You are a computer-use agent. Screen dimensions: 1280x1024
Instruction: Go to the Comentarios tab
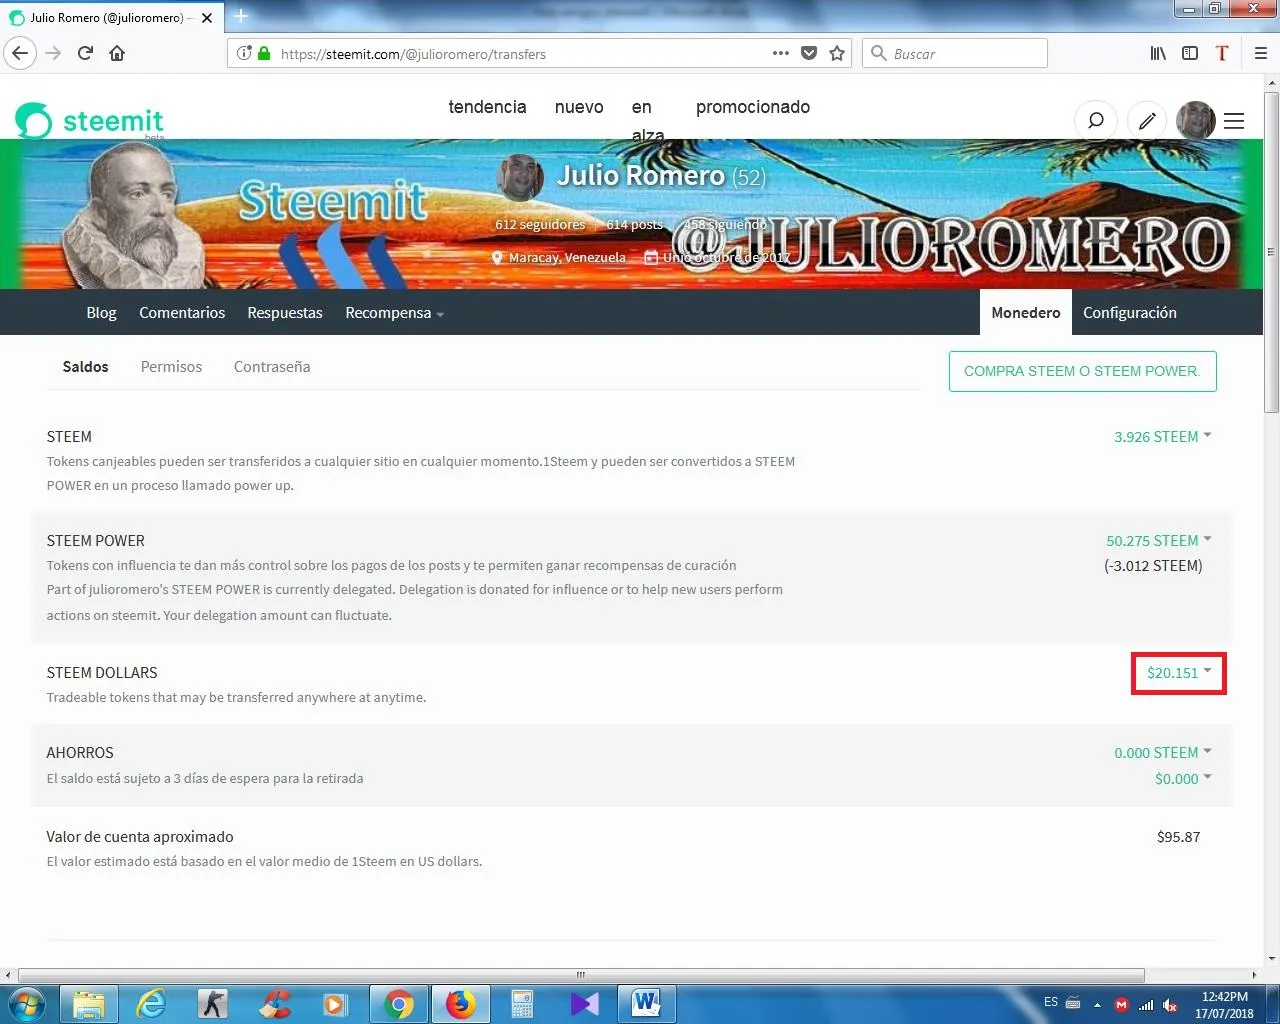pos(182,312)
